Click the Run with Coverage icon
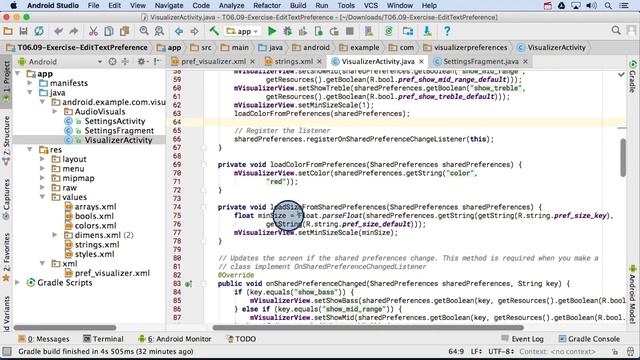Viewport: 640px width, 360px height. (303, 31)
